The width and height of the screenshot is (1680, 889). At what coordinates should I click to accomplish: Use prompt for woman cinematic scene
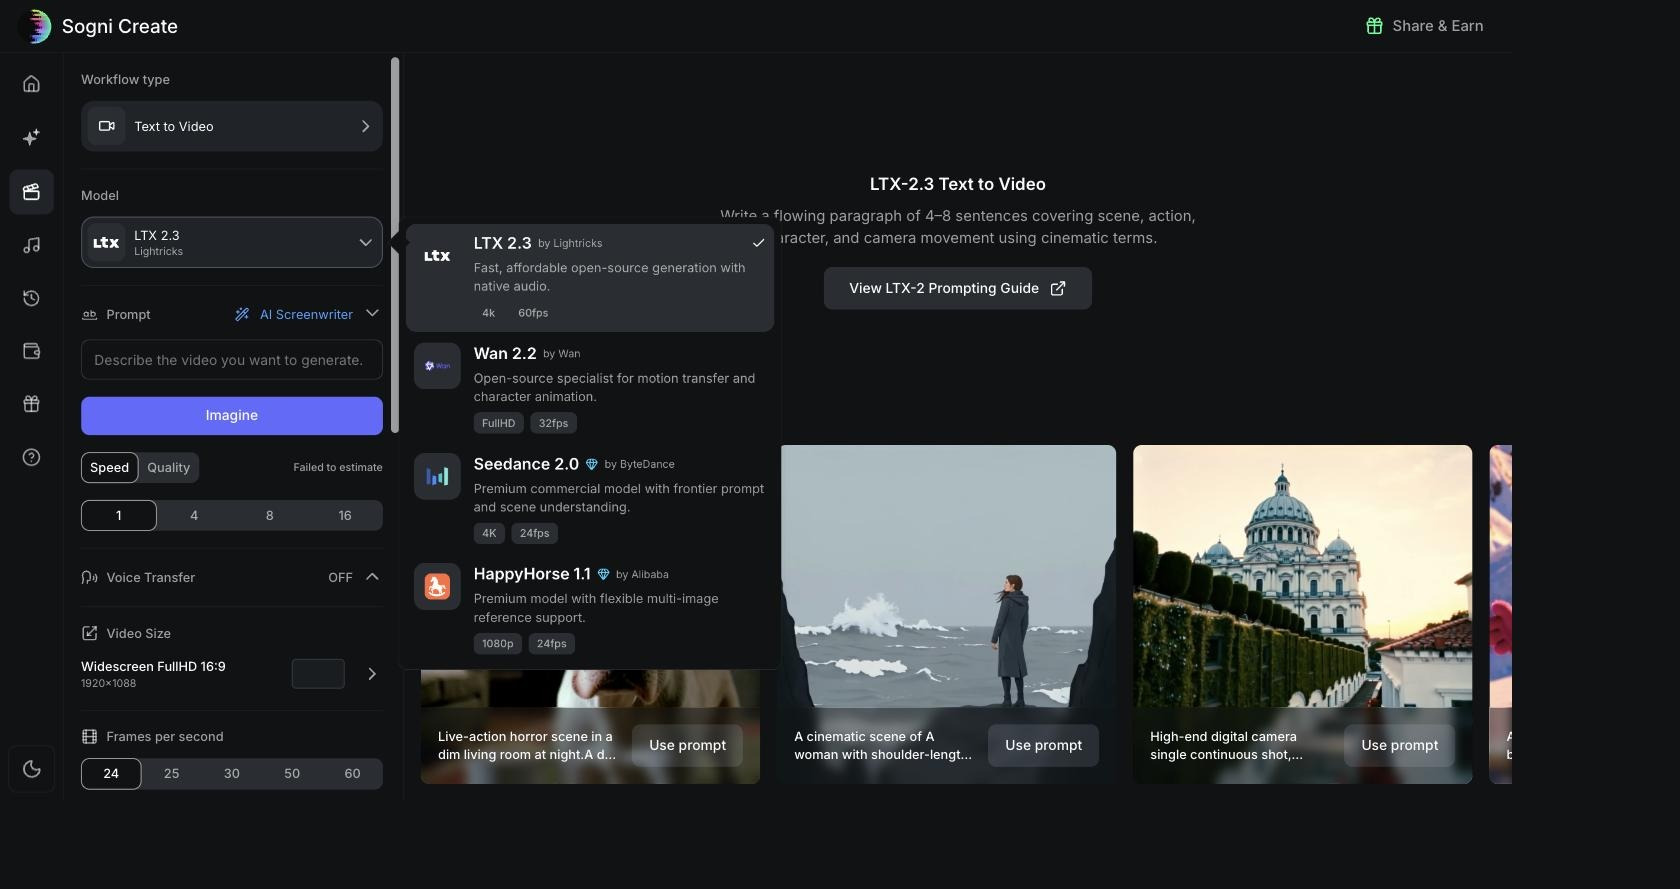1044,745
